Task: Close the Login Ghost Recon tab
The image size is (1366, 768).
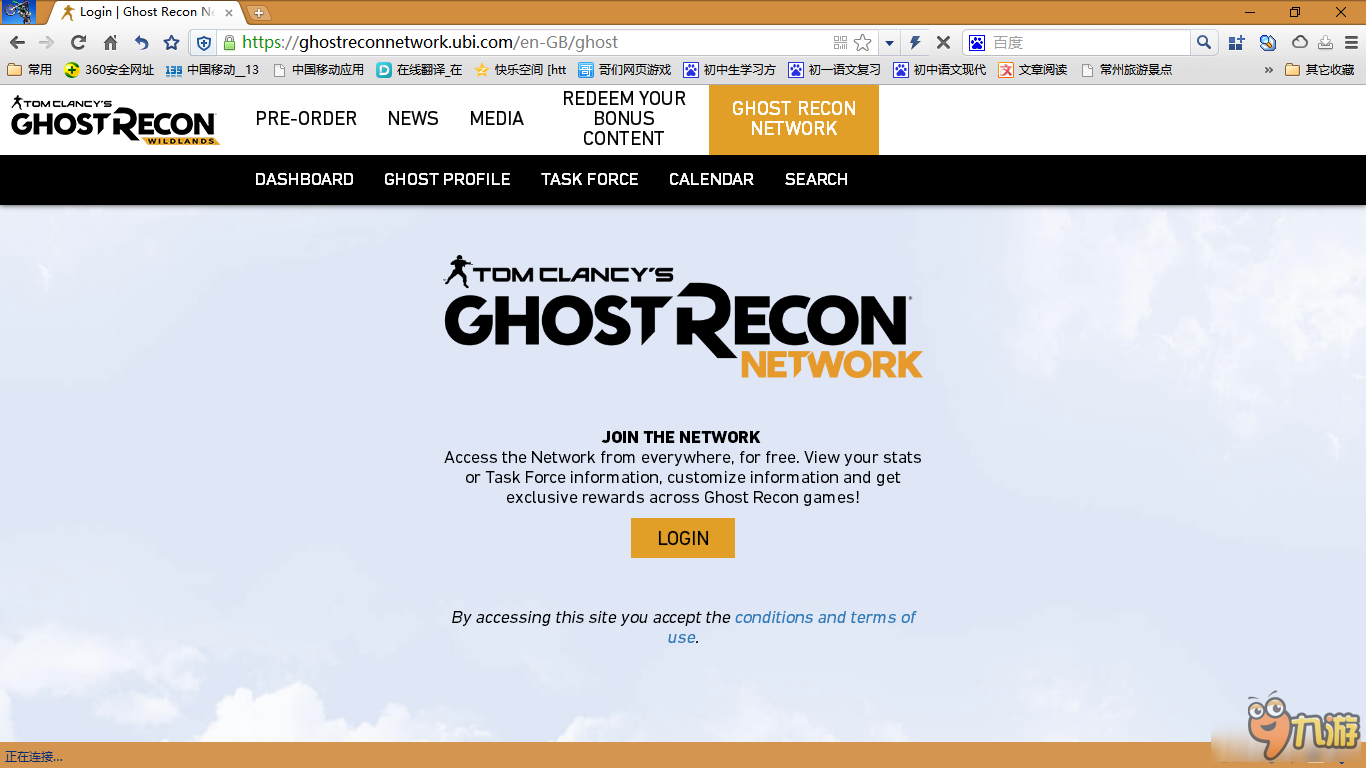Action: 228,13
